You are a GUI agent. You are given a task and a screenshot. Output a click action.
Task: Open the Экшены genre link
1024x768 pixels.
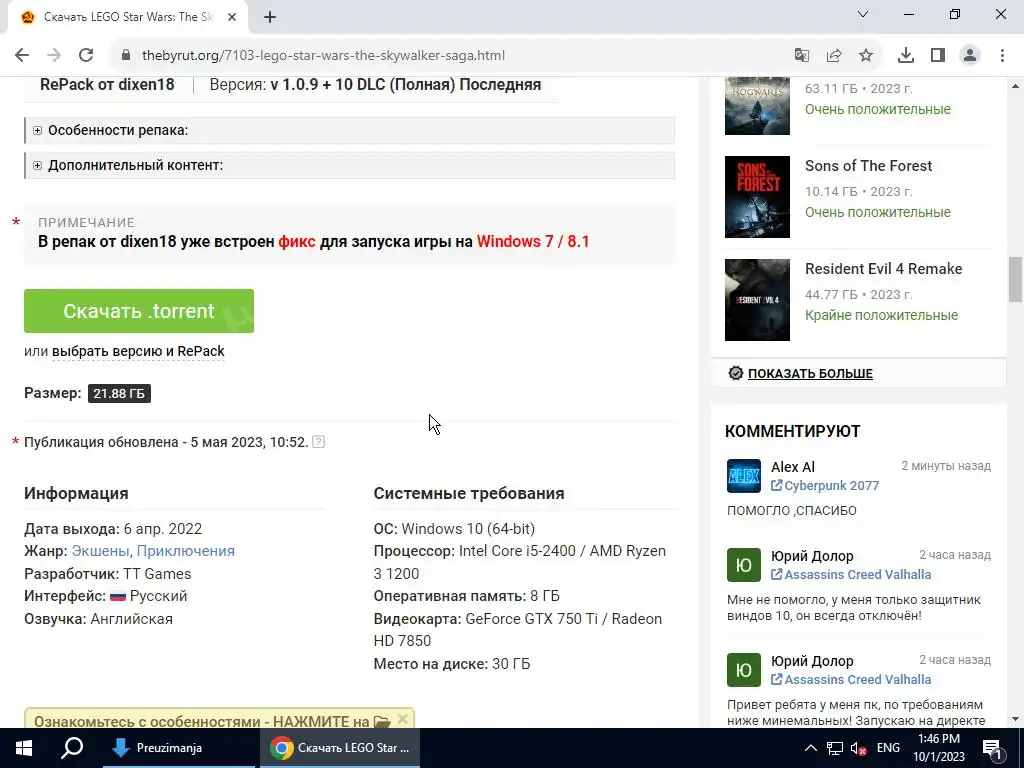tap(100, 551)
